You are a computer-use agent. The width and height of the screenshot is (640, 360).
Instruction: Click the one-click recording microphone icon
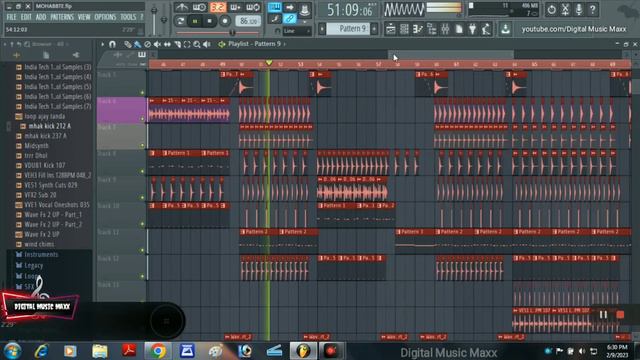(579, 9)
